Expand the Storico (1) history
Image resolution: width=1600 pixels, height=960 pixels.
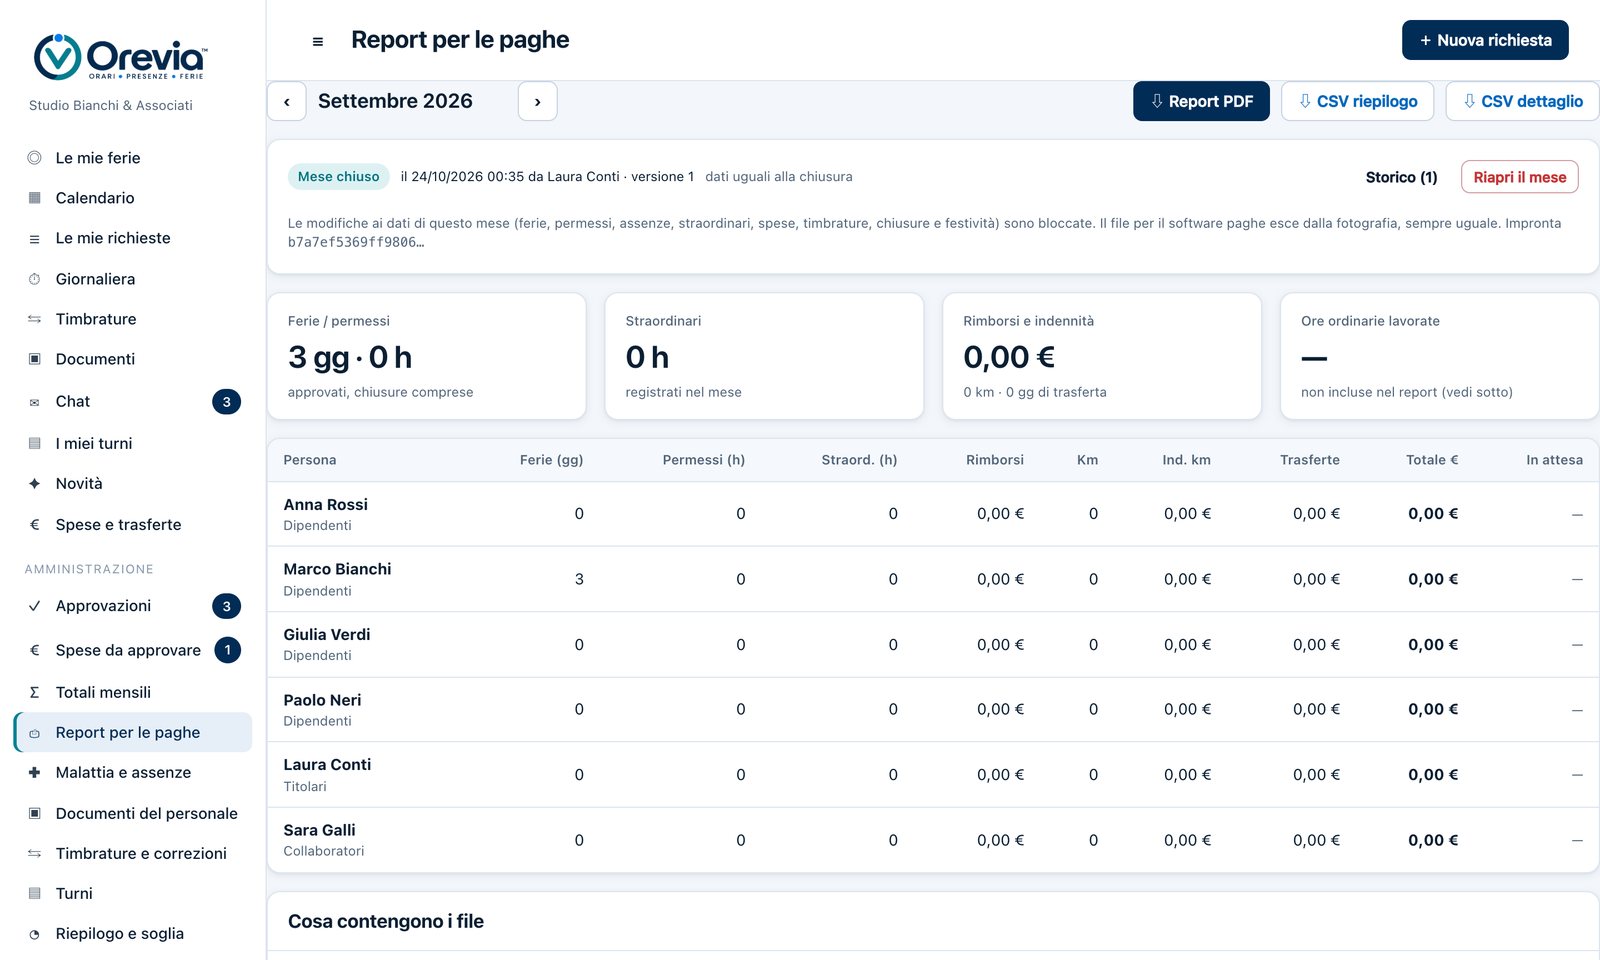click(1401, 177)
